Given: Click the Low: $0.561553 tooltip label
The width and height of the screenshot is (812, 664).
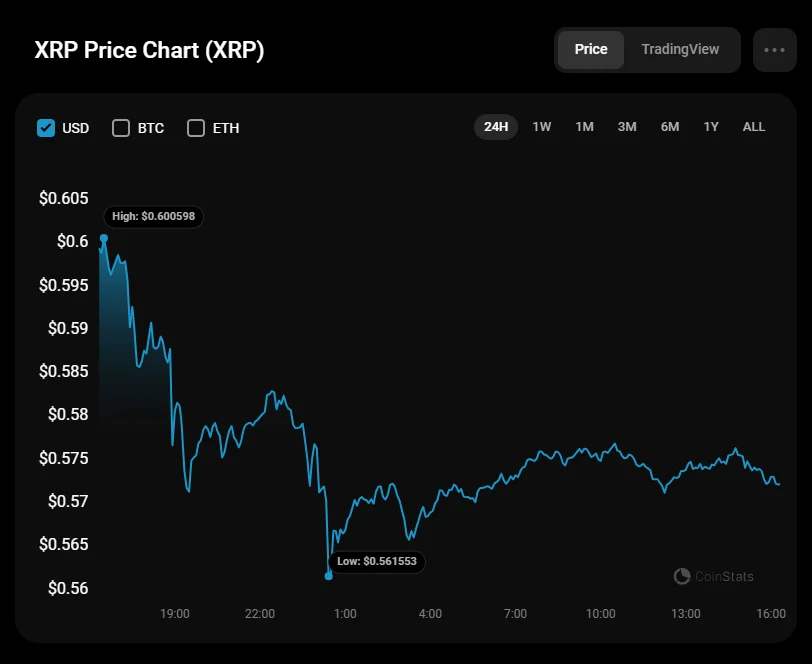Looking at the screenshot, I should click(x=377, y=562).
